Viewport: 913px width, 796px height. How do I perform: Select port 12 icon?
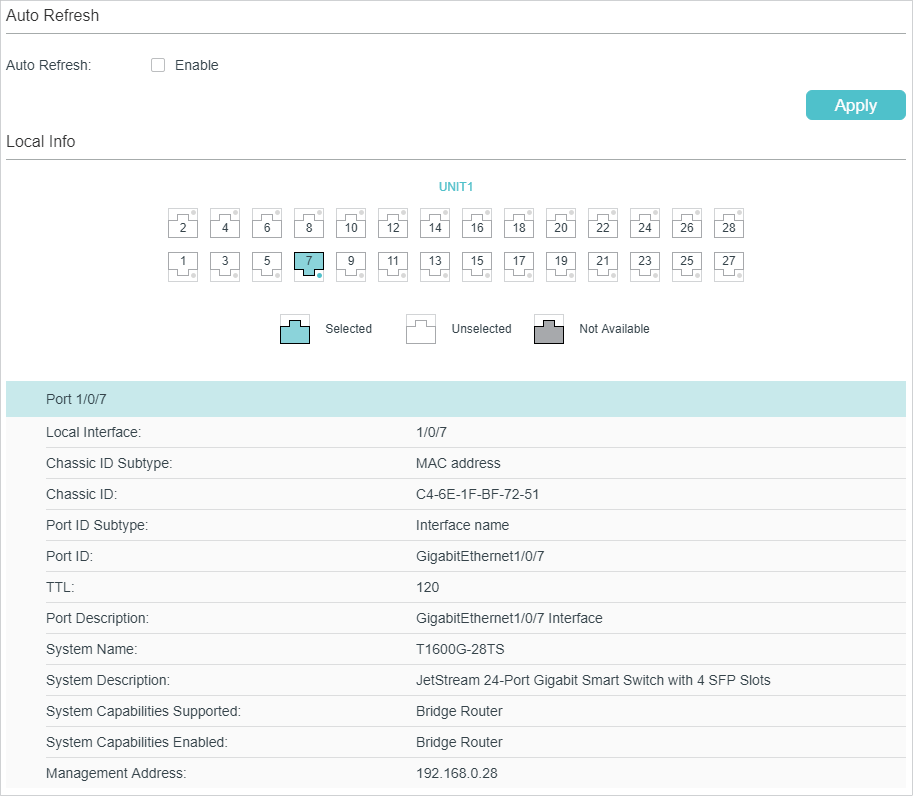click(393, 224)
